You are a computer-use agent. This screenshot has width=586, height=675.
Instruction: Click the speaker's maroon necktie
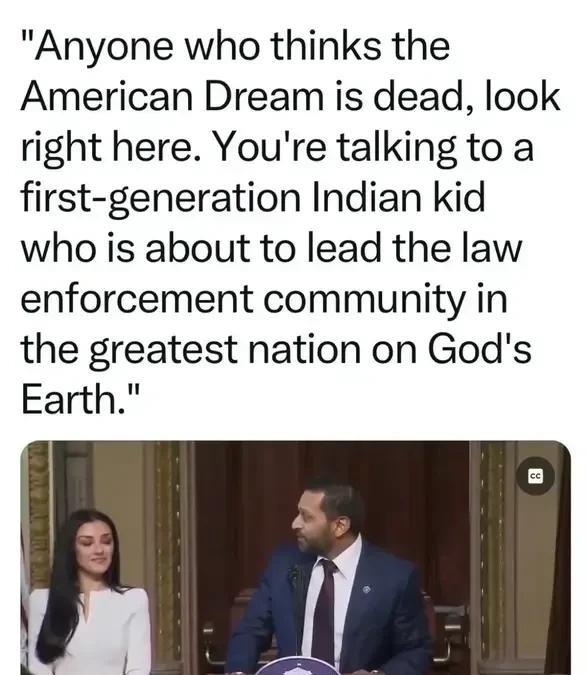(x=323, y=611)
